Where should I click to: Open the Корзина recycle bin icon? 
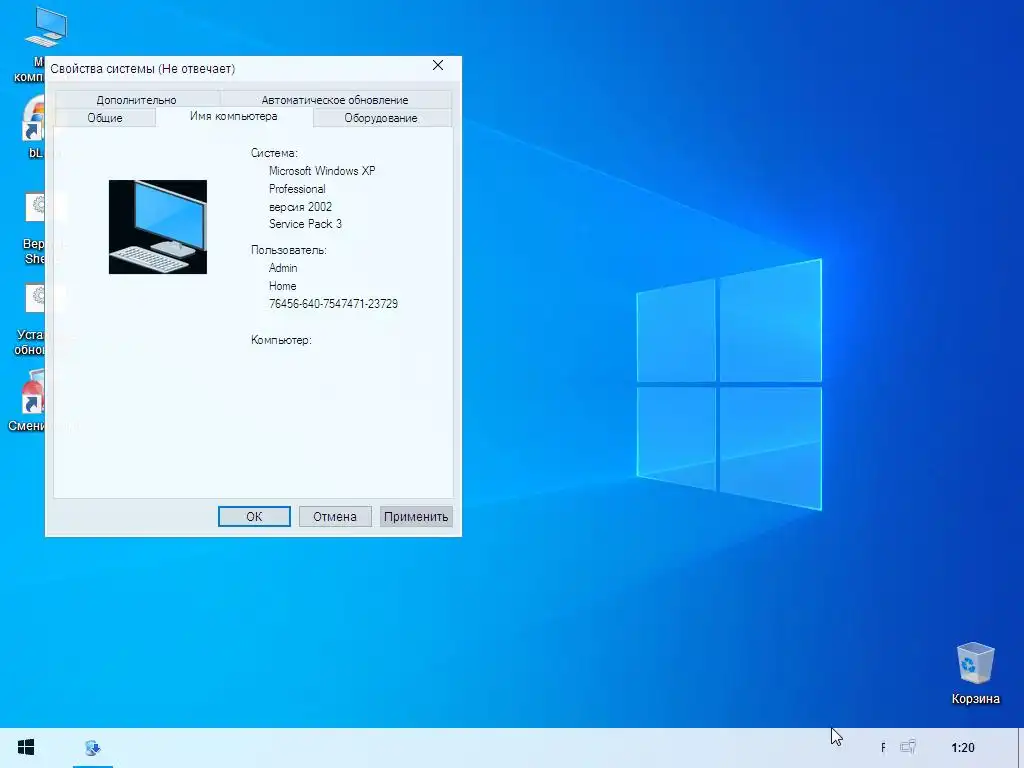(975, 673)
